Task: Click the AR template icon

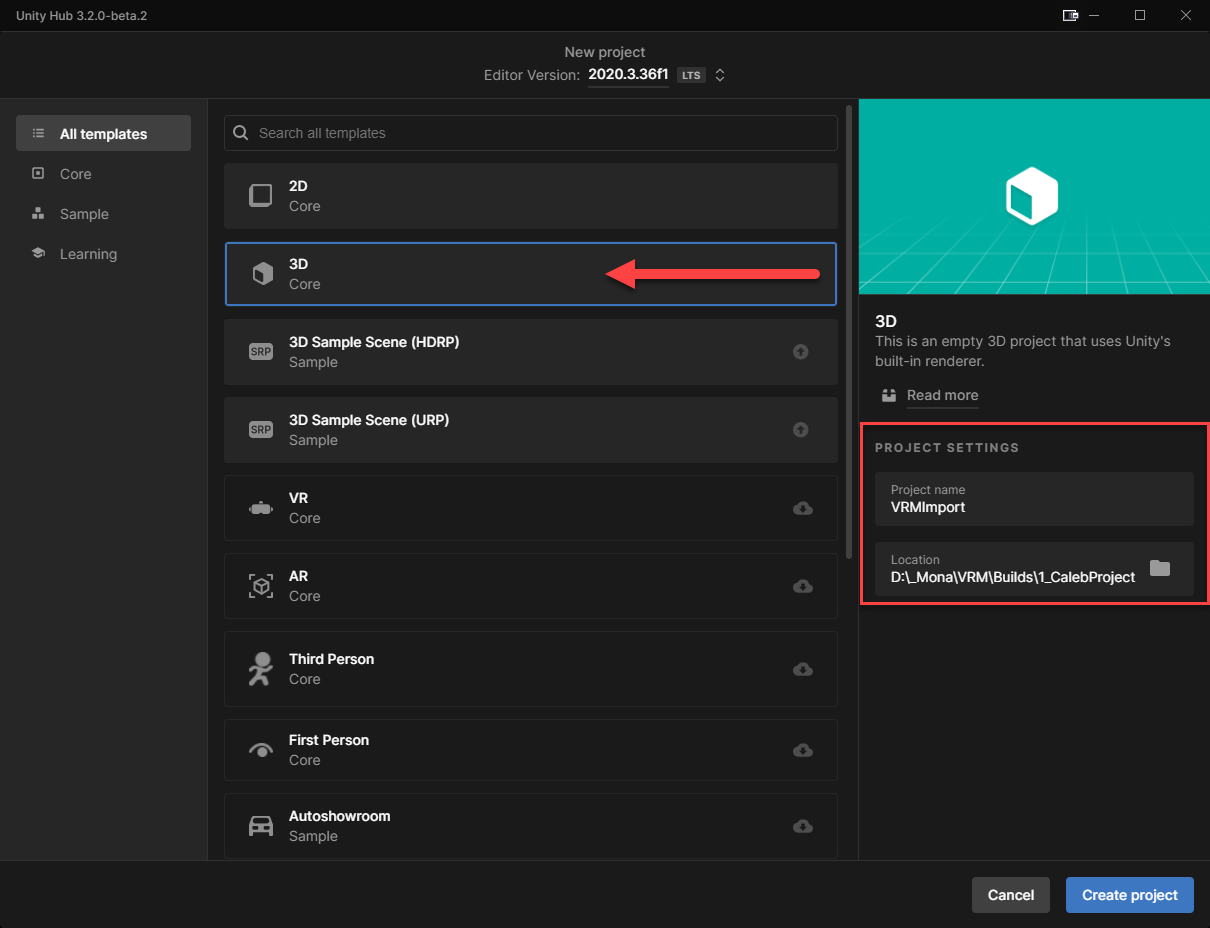Action: tap(260, 586)
